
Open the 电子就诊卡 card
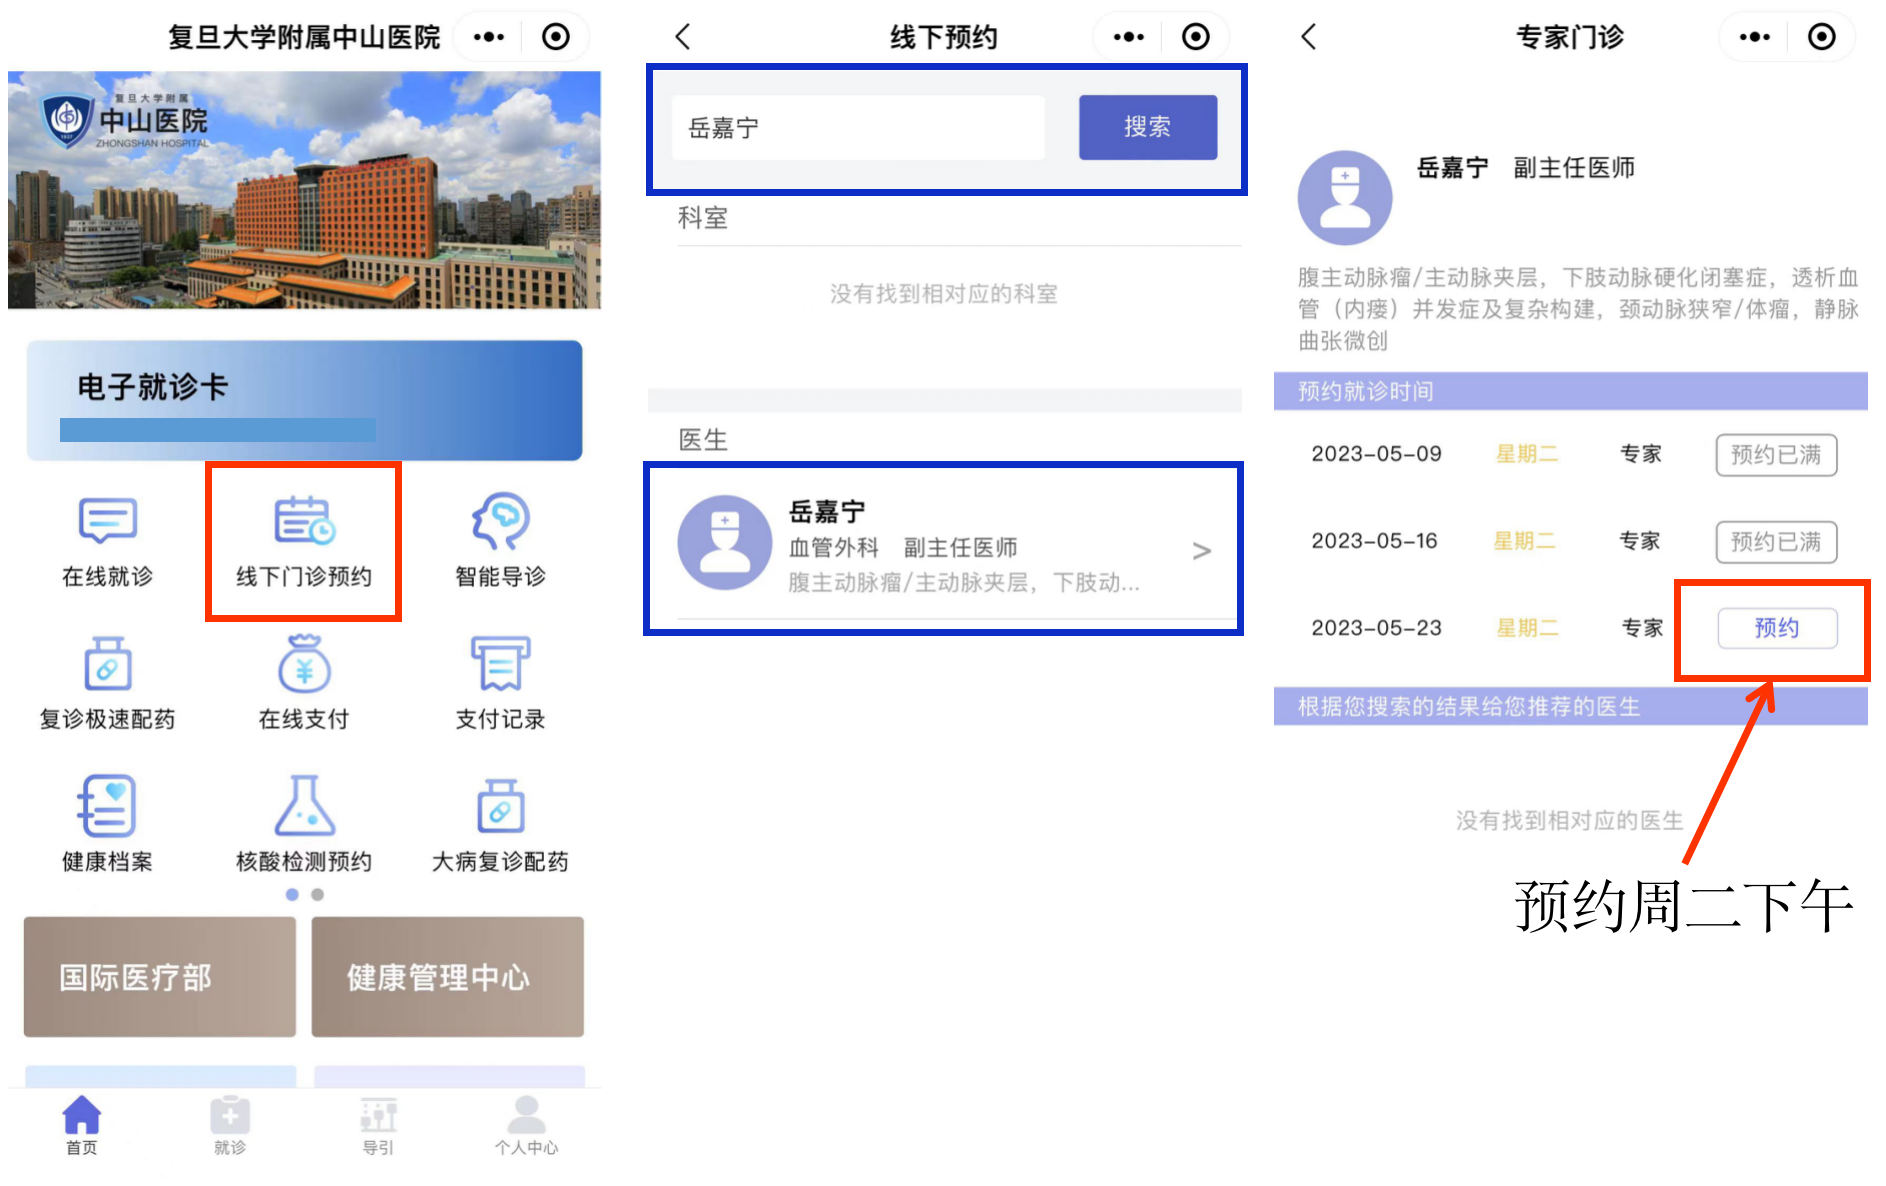304,400
